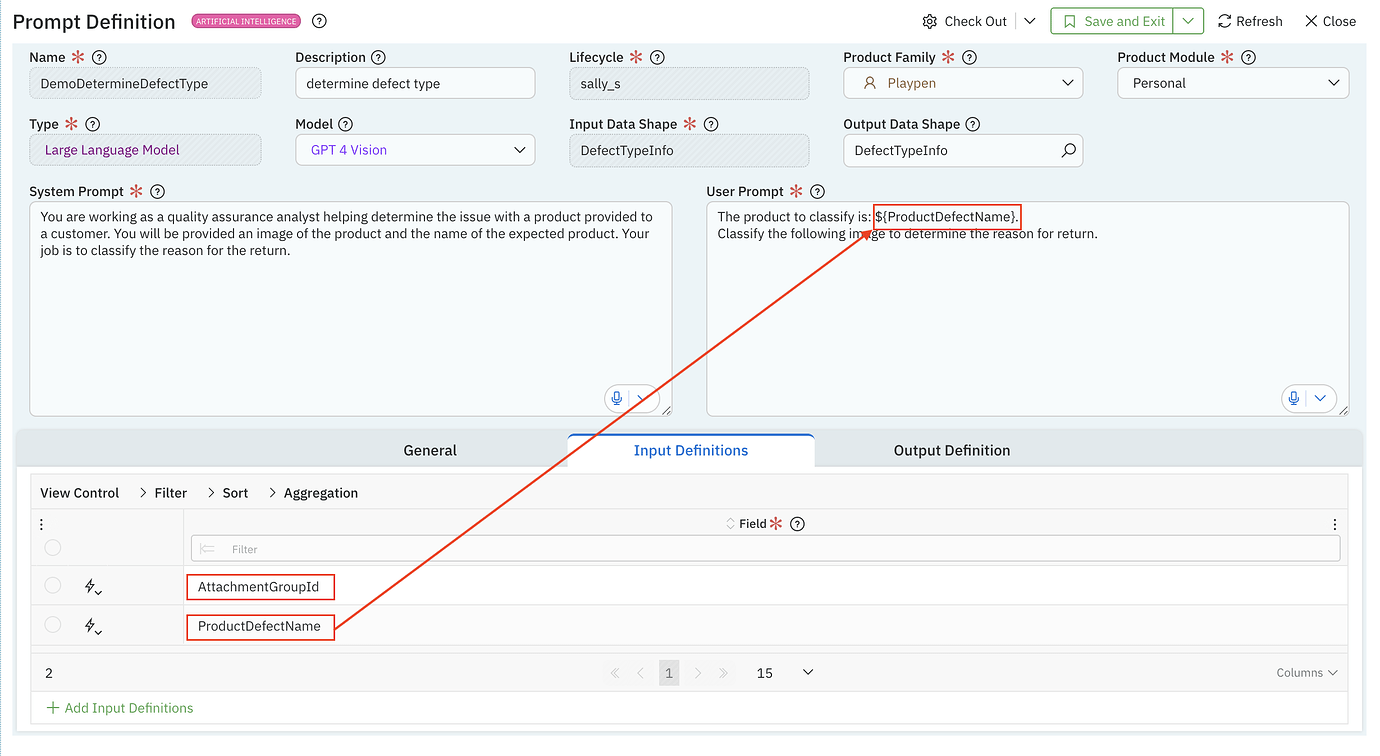Click the Check Out button

click(964, 20)
